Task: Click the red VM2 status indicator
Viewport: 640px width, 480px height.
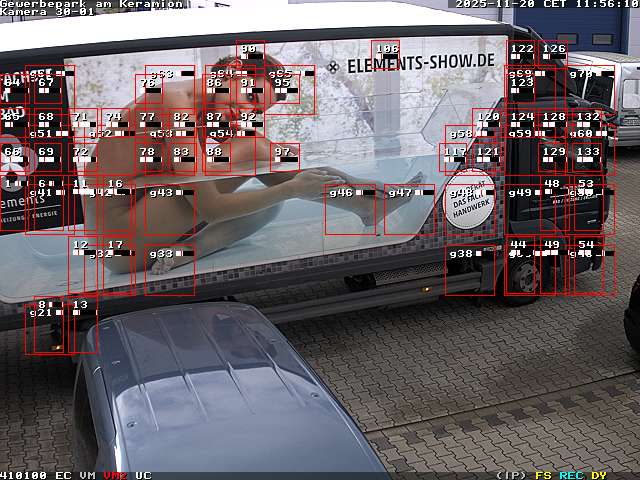Action: click(x=115, y=475)
